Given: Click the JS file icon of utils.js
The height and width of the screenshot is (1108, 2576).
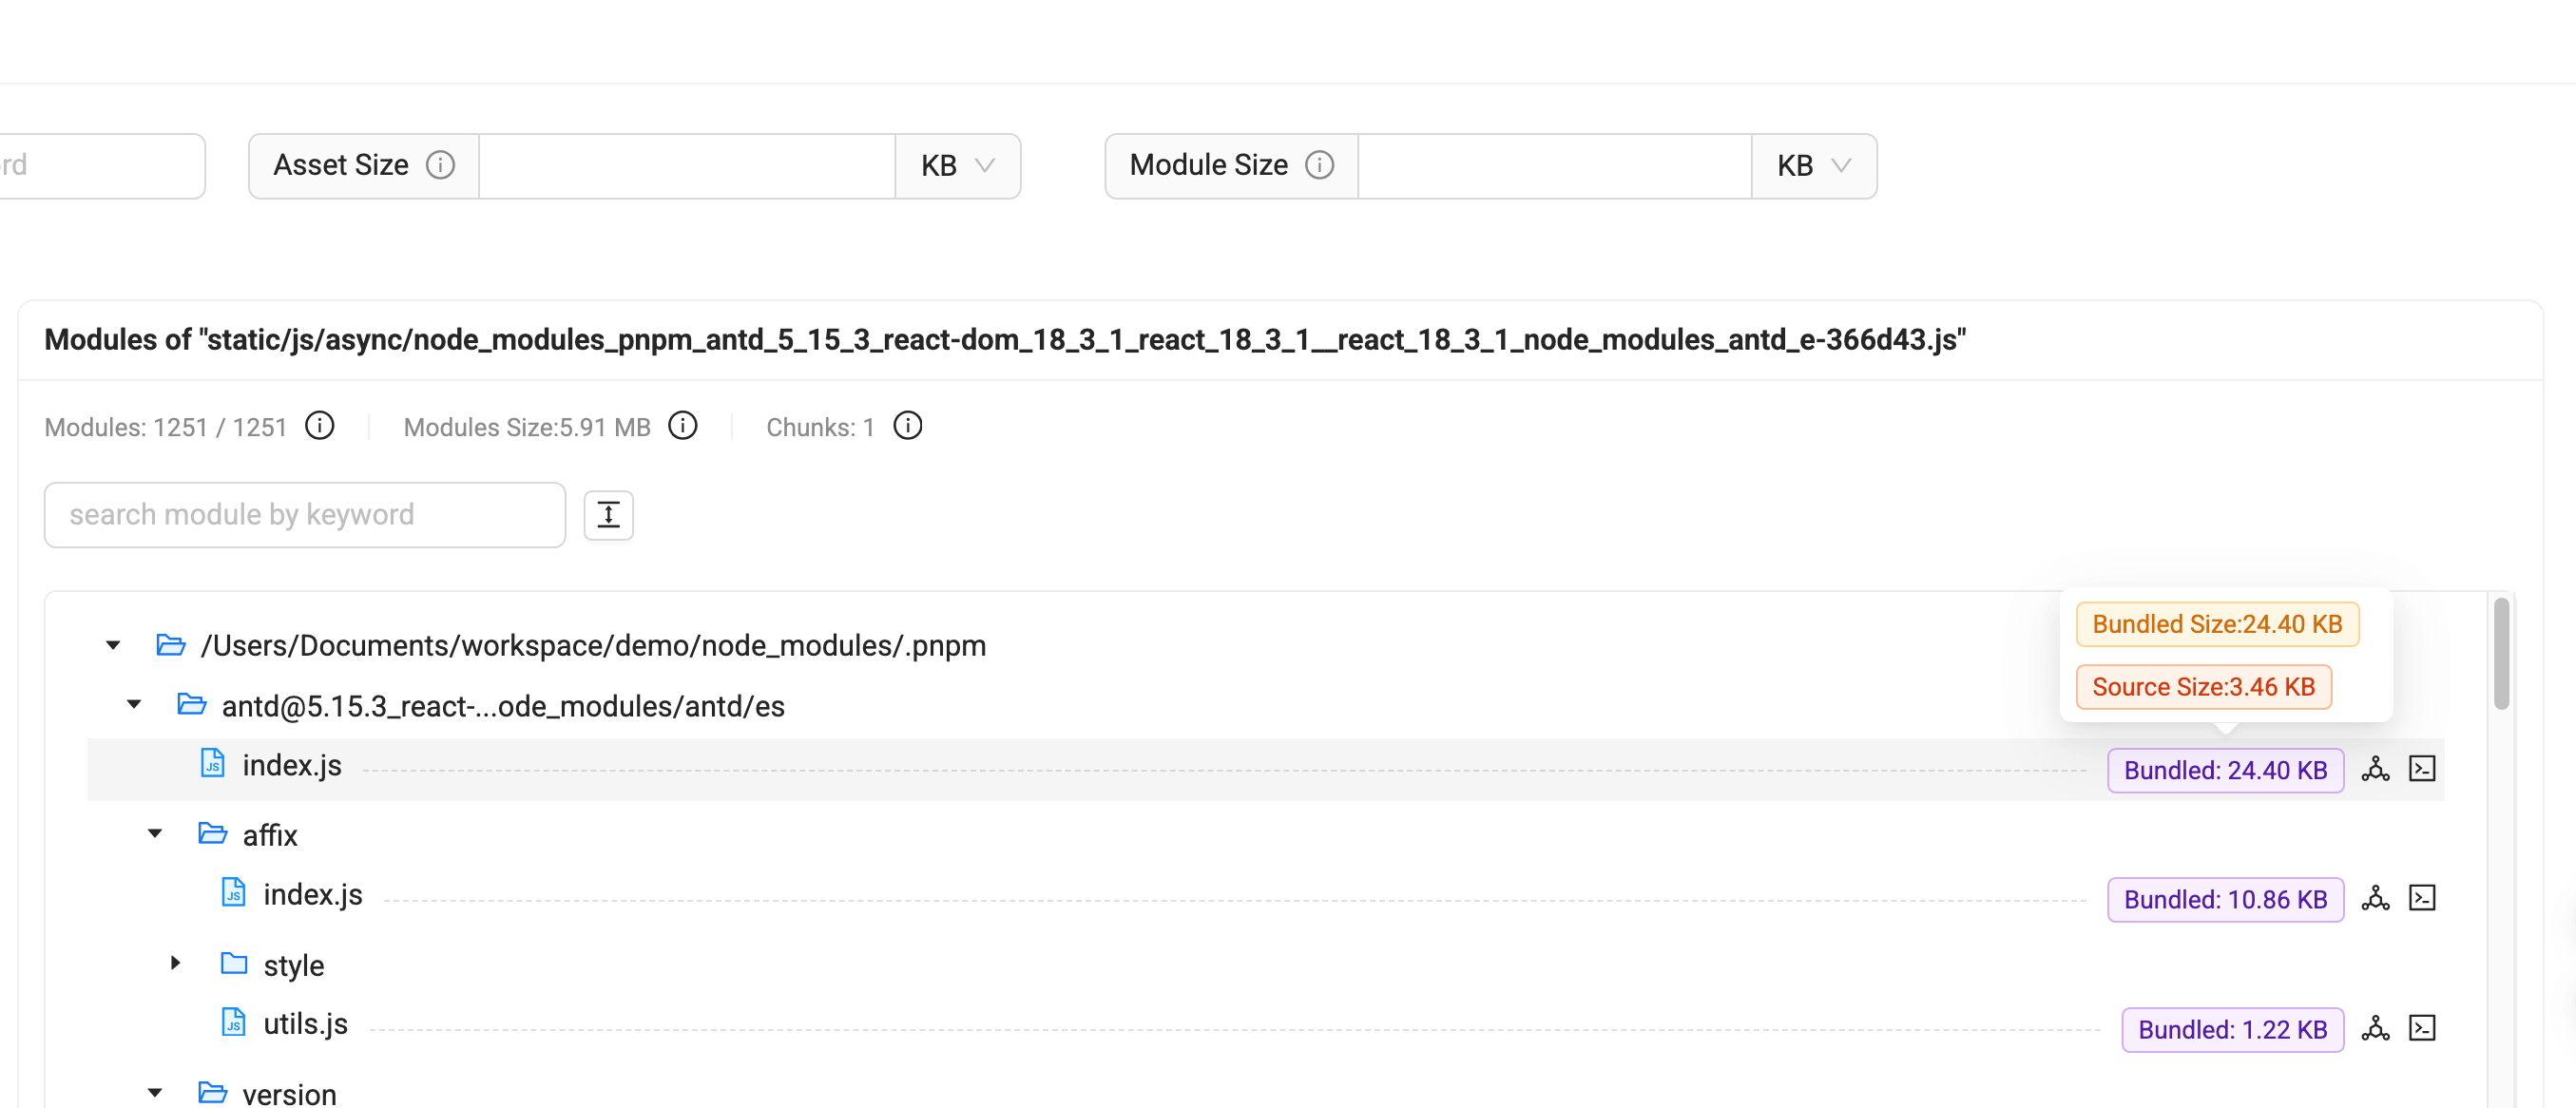Looking at the screenshot, I should coord(233,1023).
